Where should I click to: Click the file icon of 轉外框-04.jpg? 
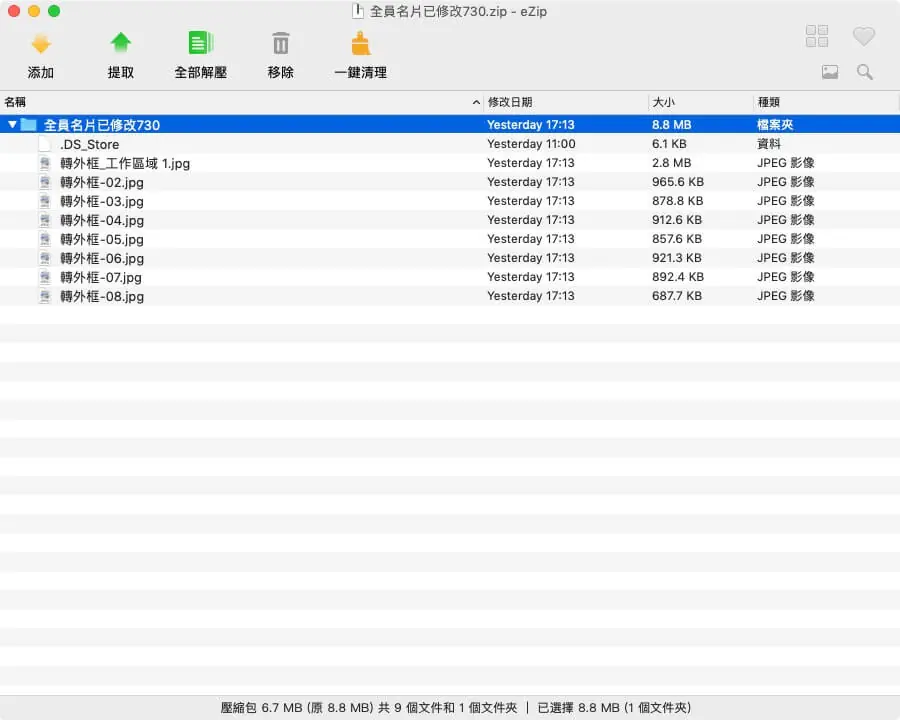click(45, 220)
